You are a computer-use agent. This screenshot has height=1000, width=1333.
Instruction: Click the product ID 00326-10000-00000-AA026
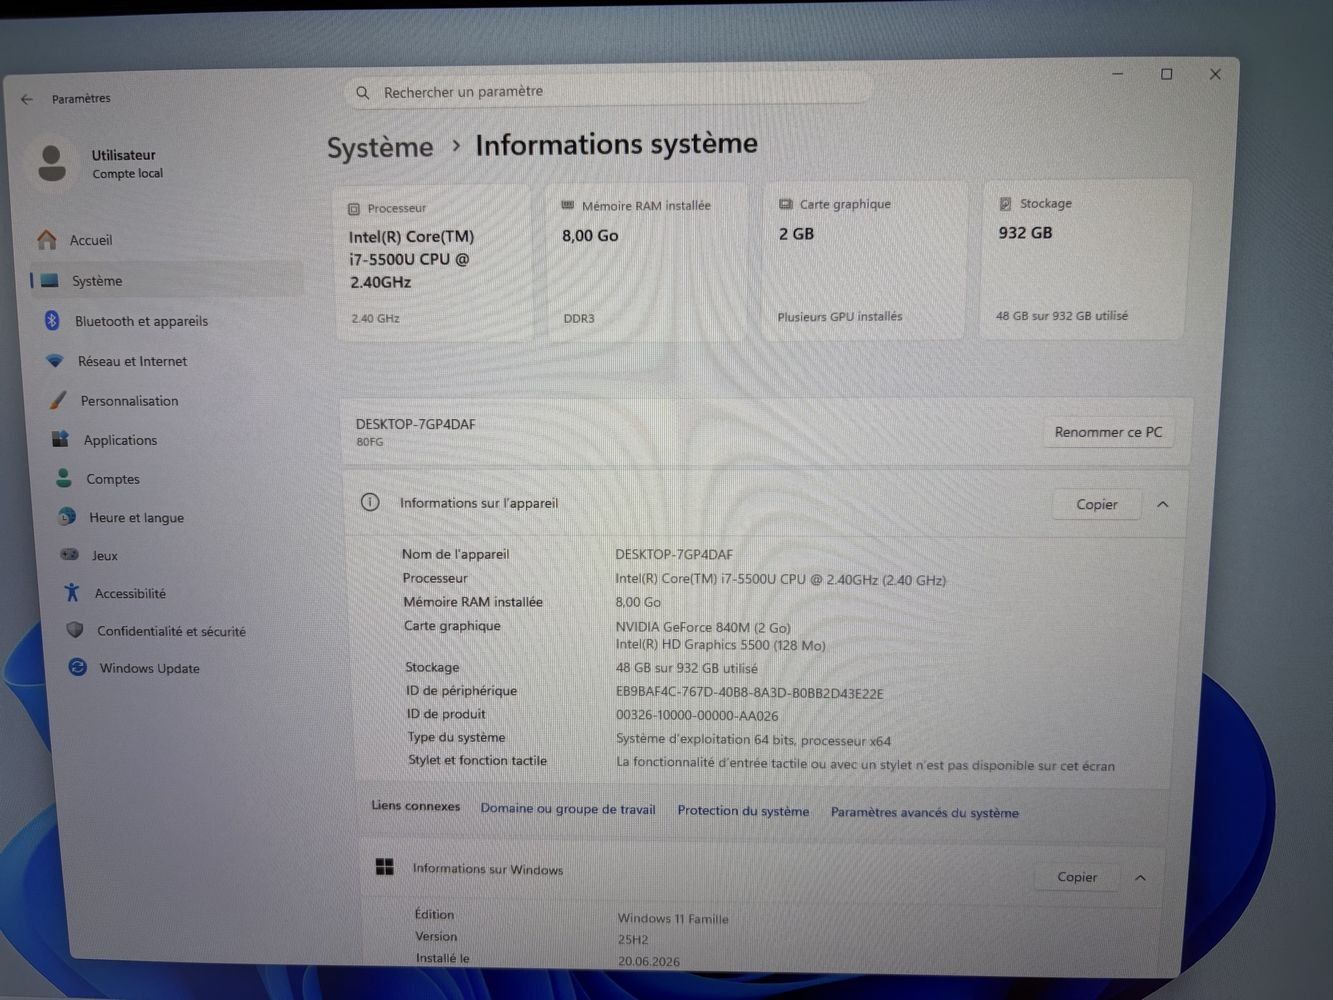click(697, 716)
